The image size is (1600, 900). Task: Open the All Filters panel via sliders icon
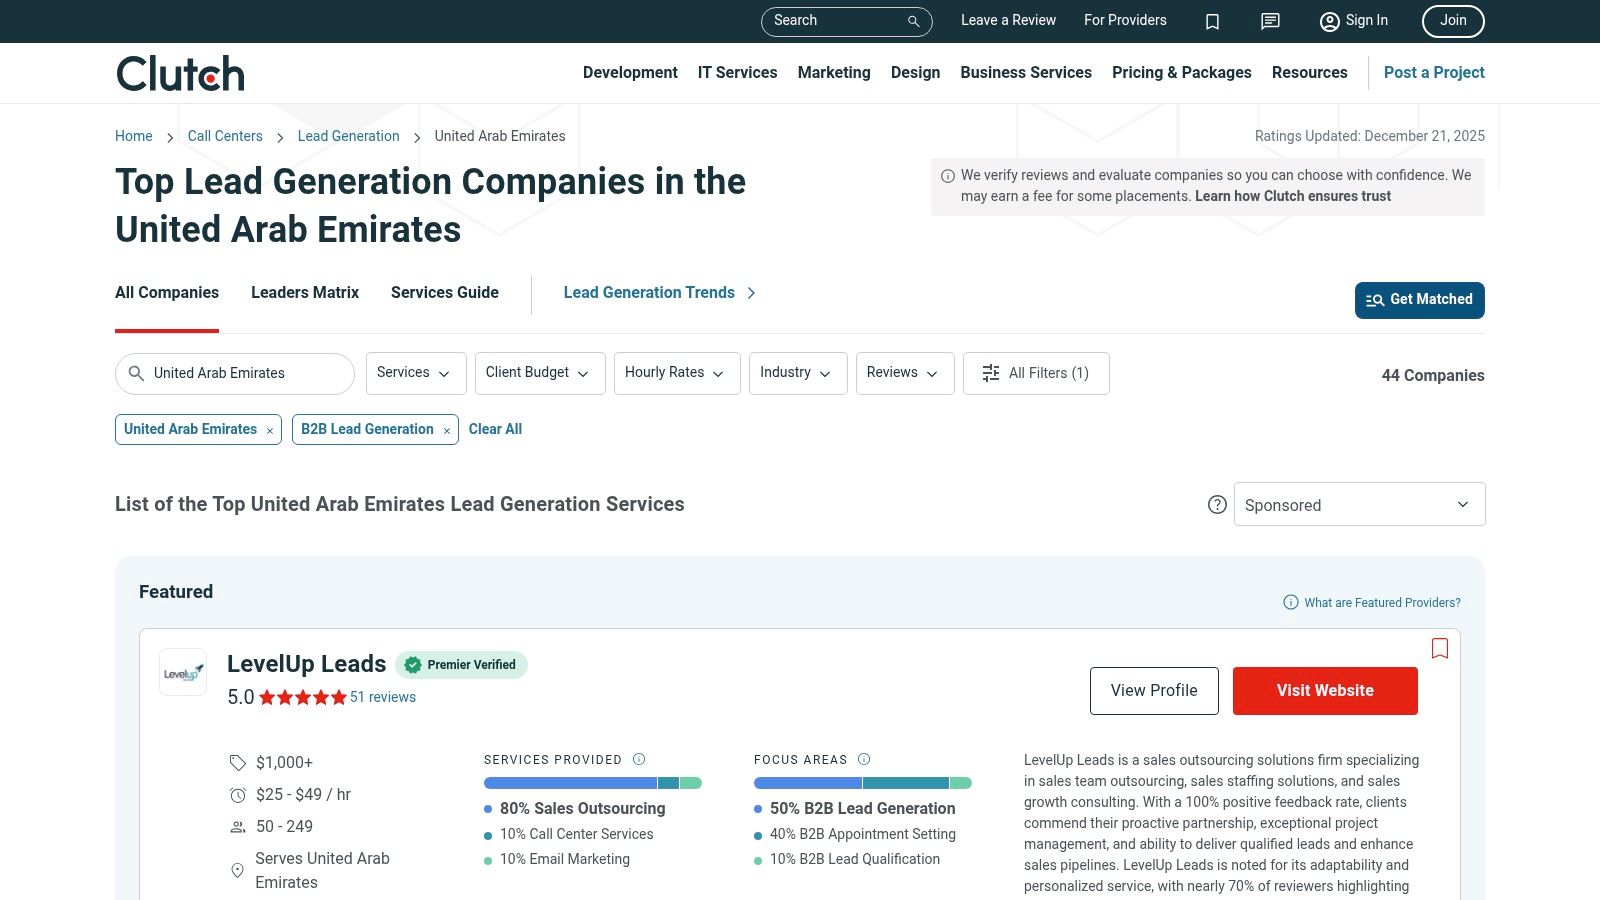coord(990,373)
